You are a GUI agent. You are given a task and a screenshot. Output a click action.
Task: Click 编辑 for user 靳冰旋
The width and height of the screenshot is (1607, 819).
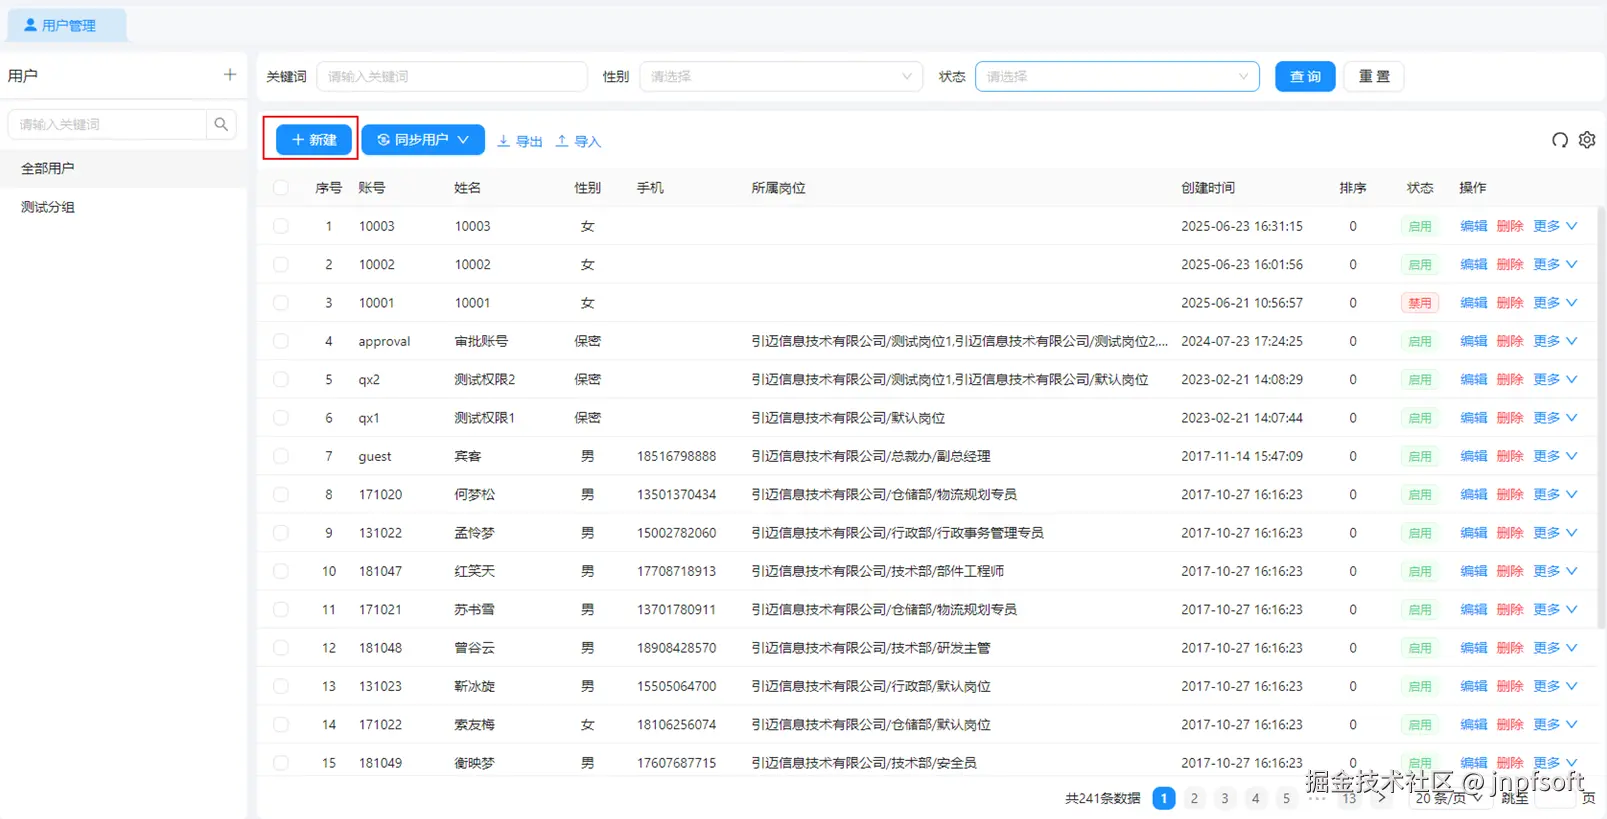coord(1473,686)
